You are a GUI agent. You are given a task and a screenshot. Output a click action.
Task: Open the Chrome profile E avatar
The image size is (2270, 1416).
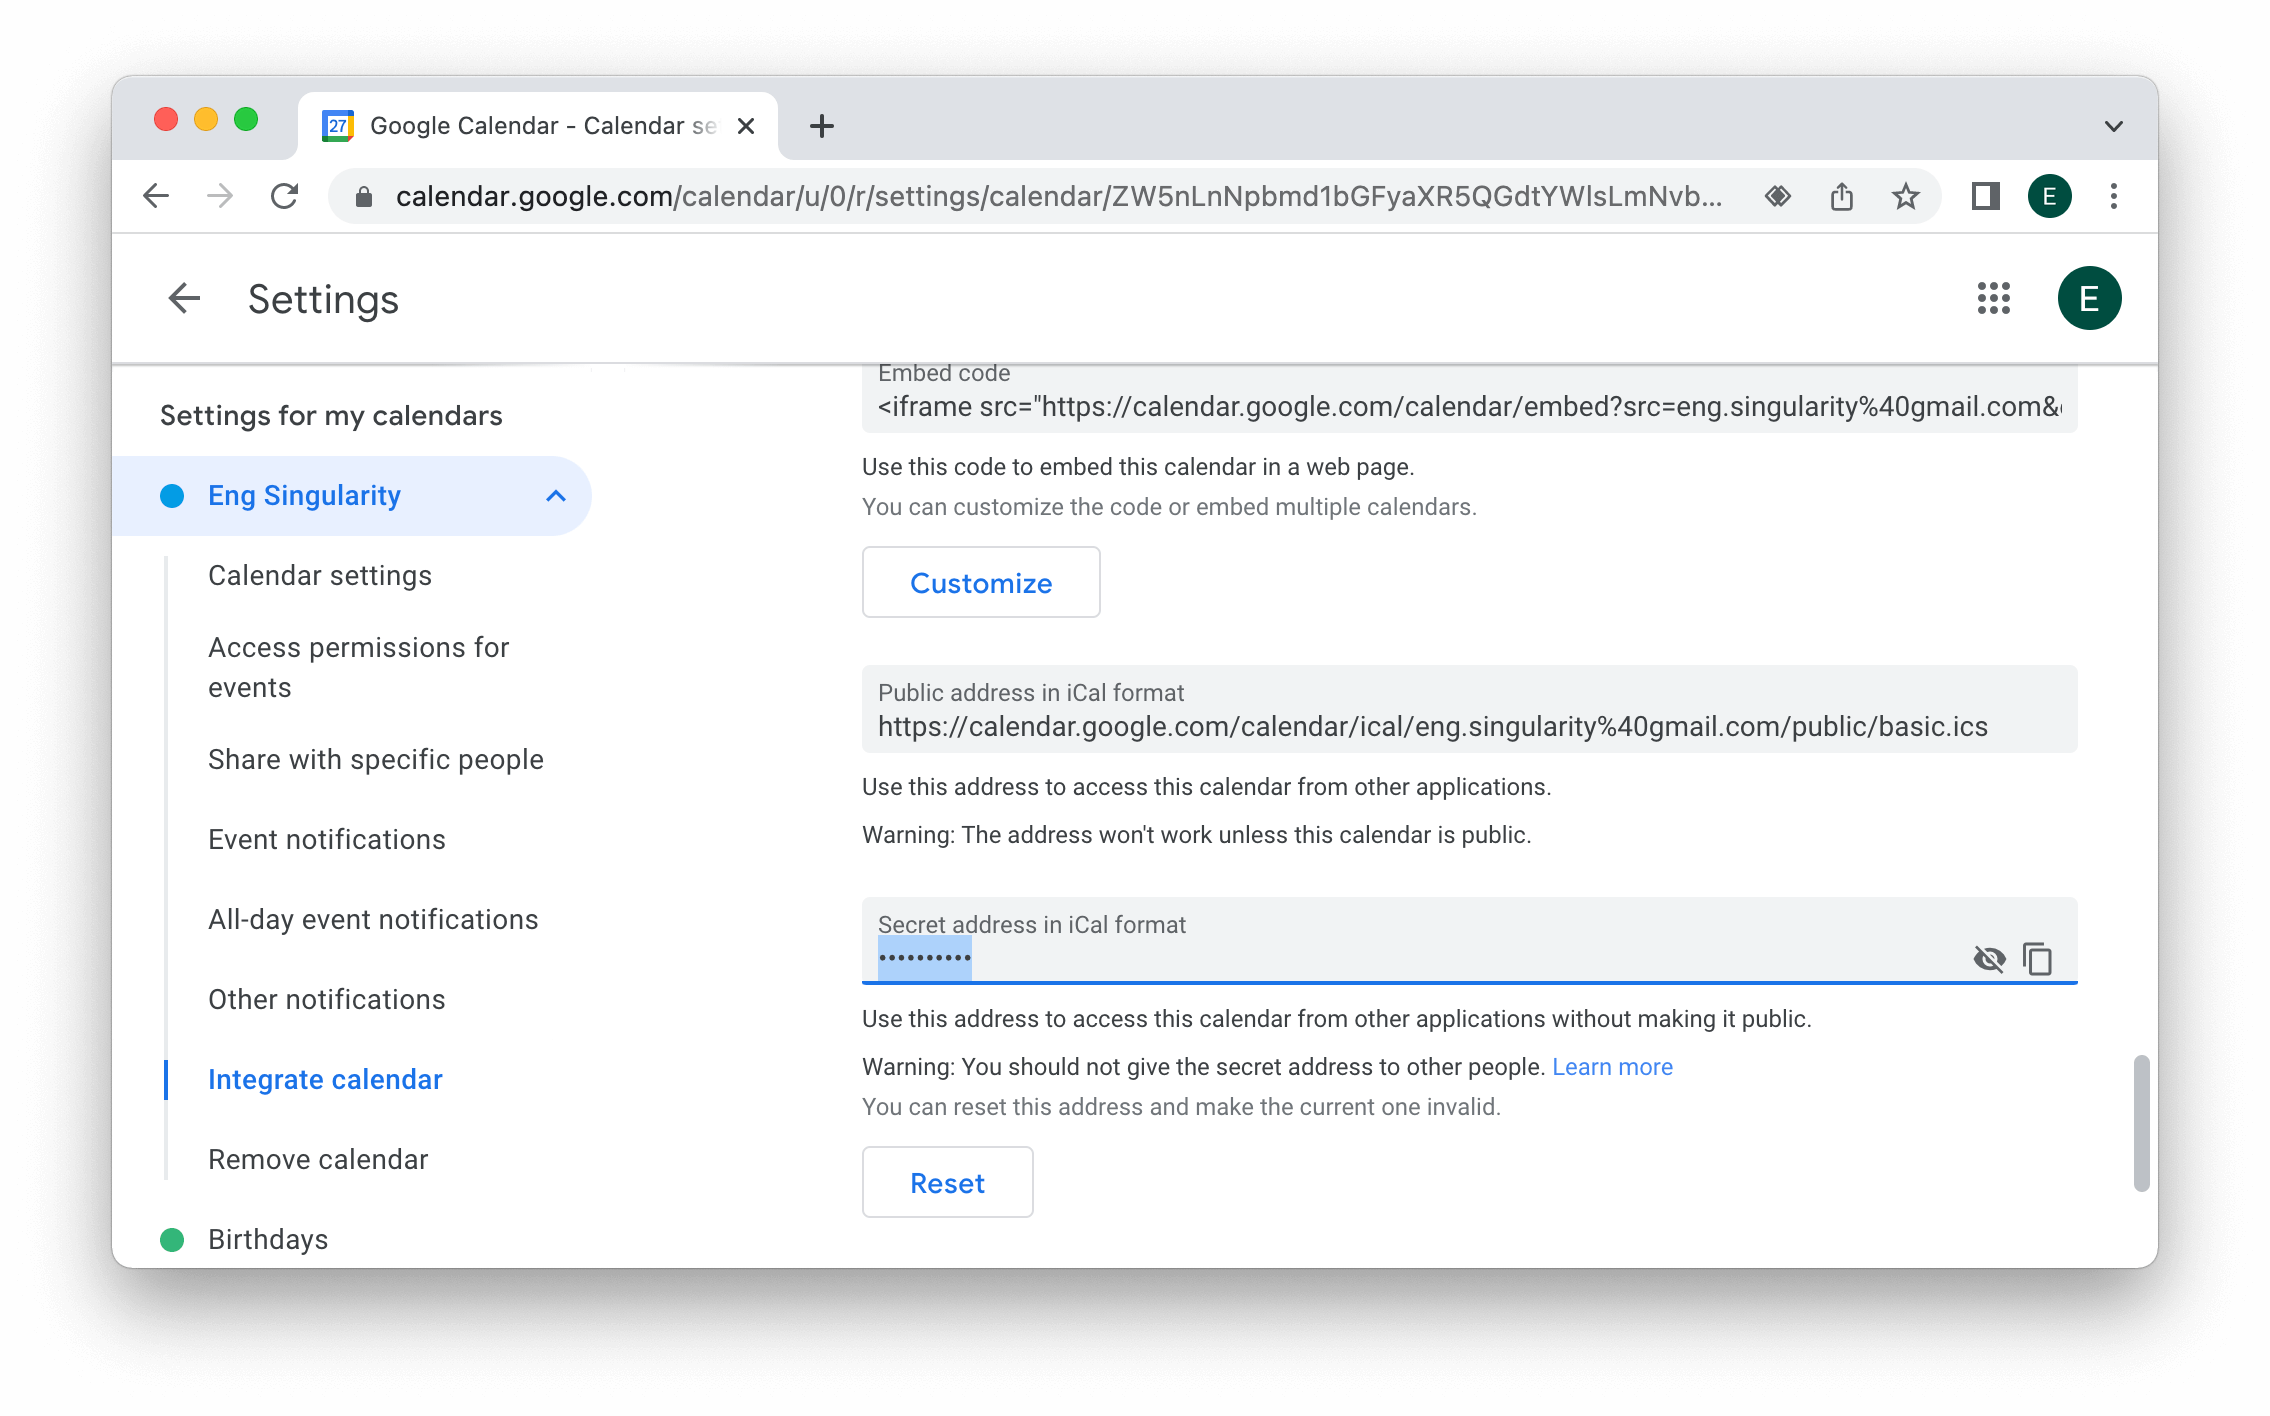(2050, 196)
